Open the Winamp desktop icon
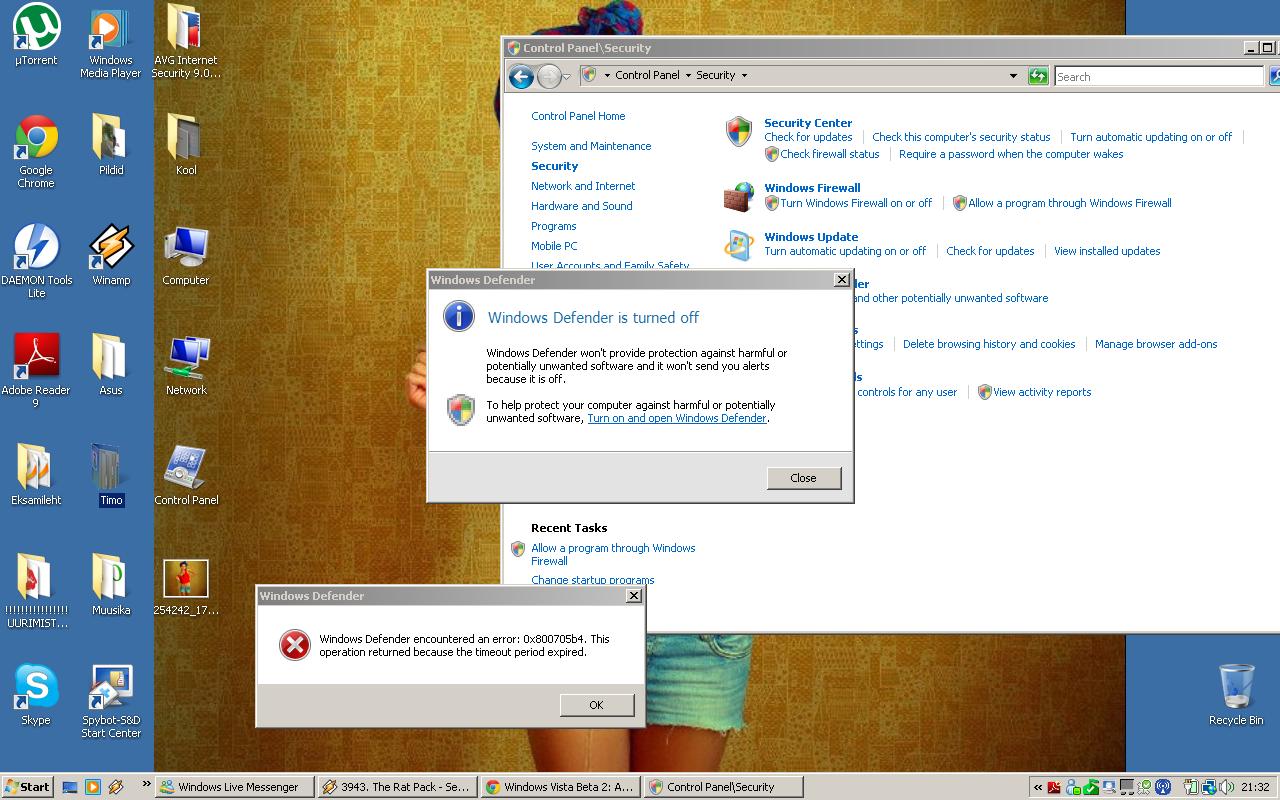The width and height of the screenshot is (1280, 800). [111, 248]
